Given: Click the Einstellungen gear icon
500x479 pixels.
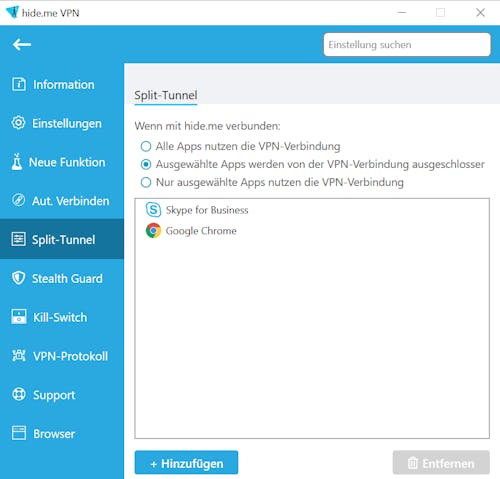Looking at the screenshot, I should pyautogui.click(x=18, y=123).
